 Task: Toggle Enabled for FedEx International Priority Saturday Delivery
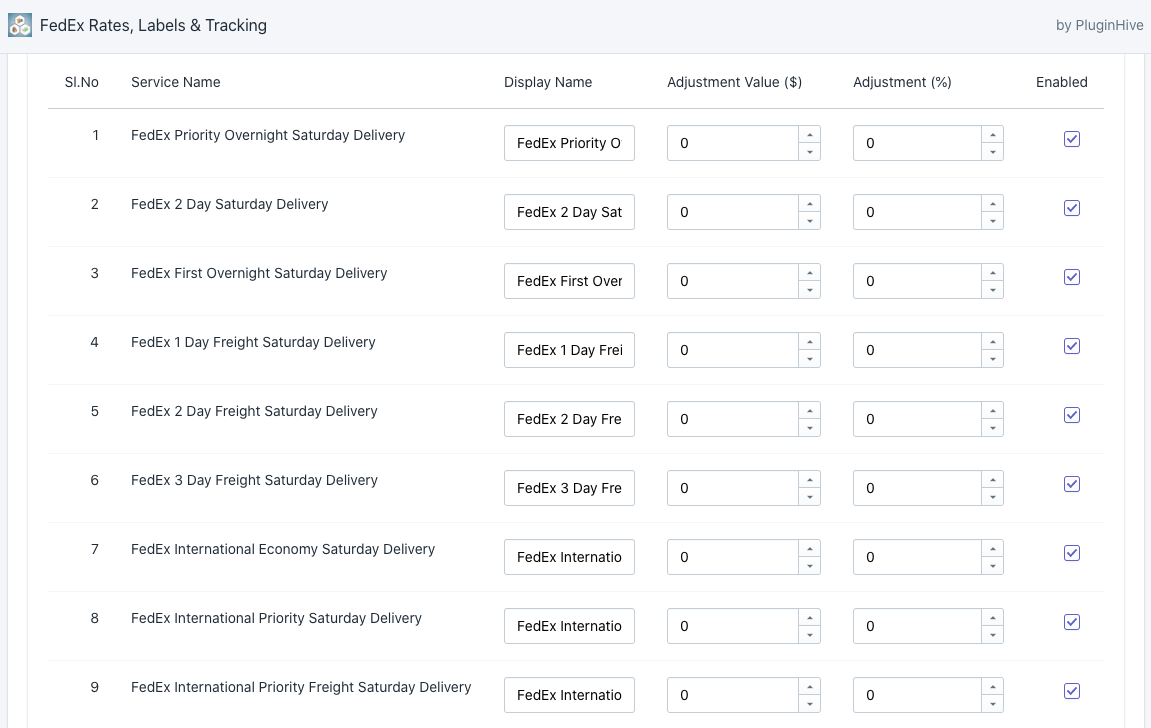click(x=1072, y=622)
